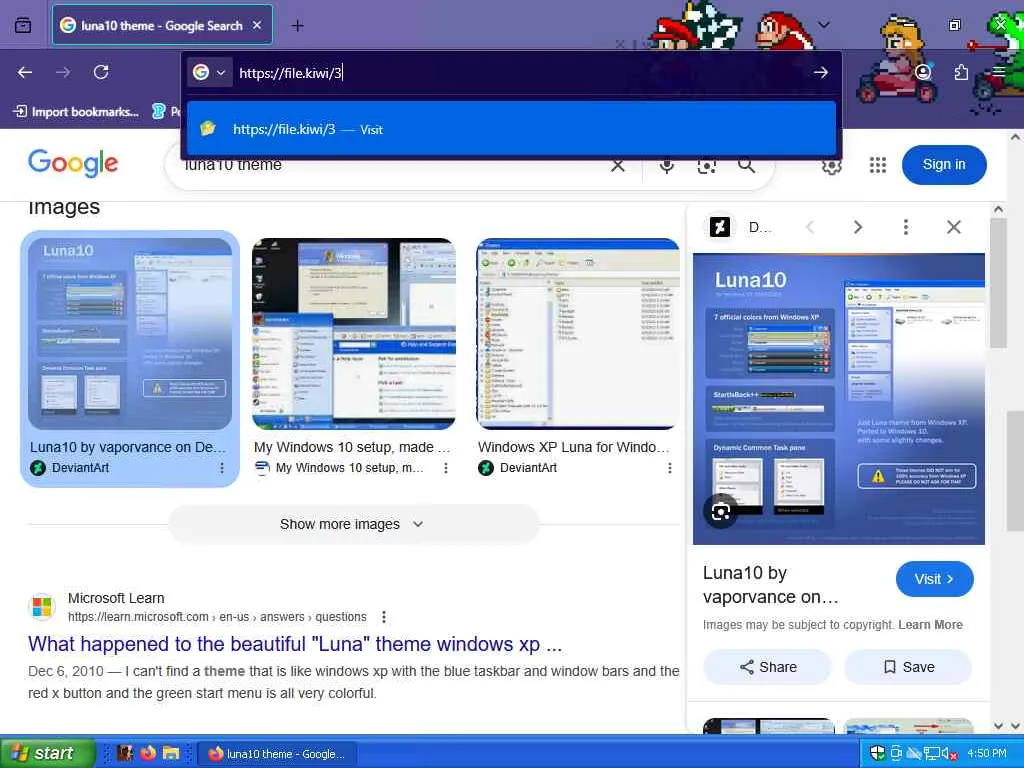Open the Extensions puzzle icon
Screen dimensions: 1024x768
961,72
